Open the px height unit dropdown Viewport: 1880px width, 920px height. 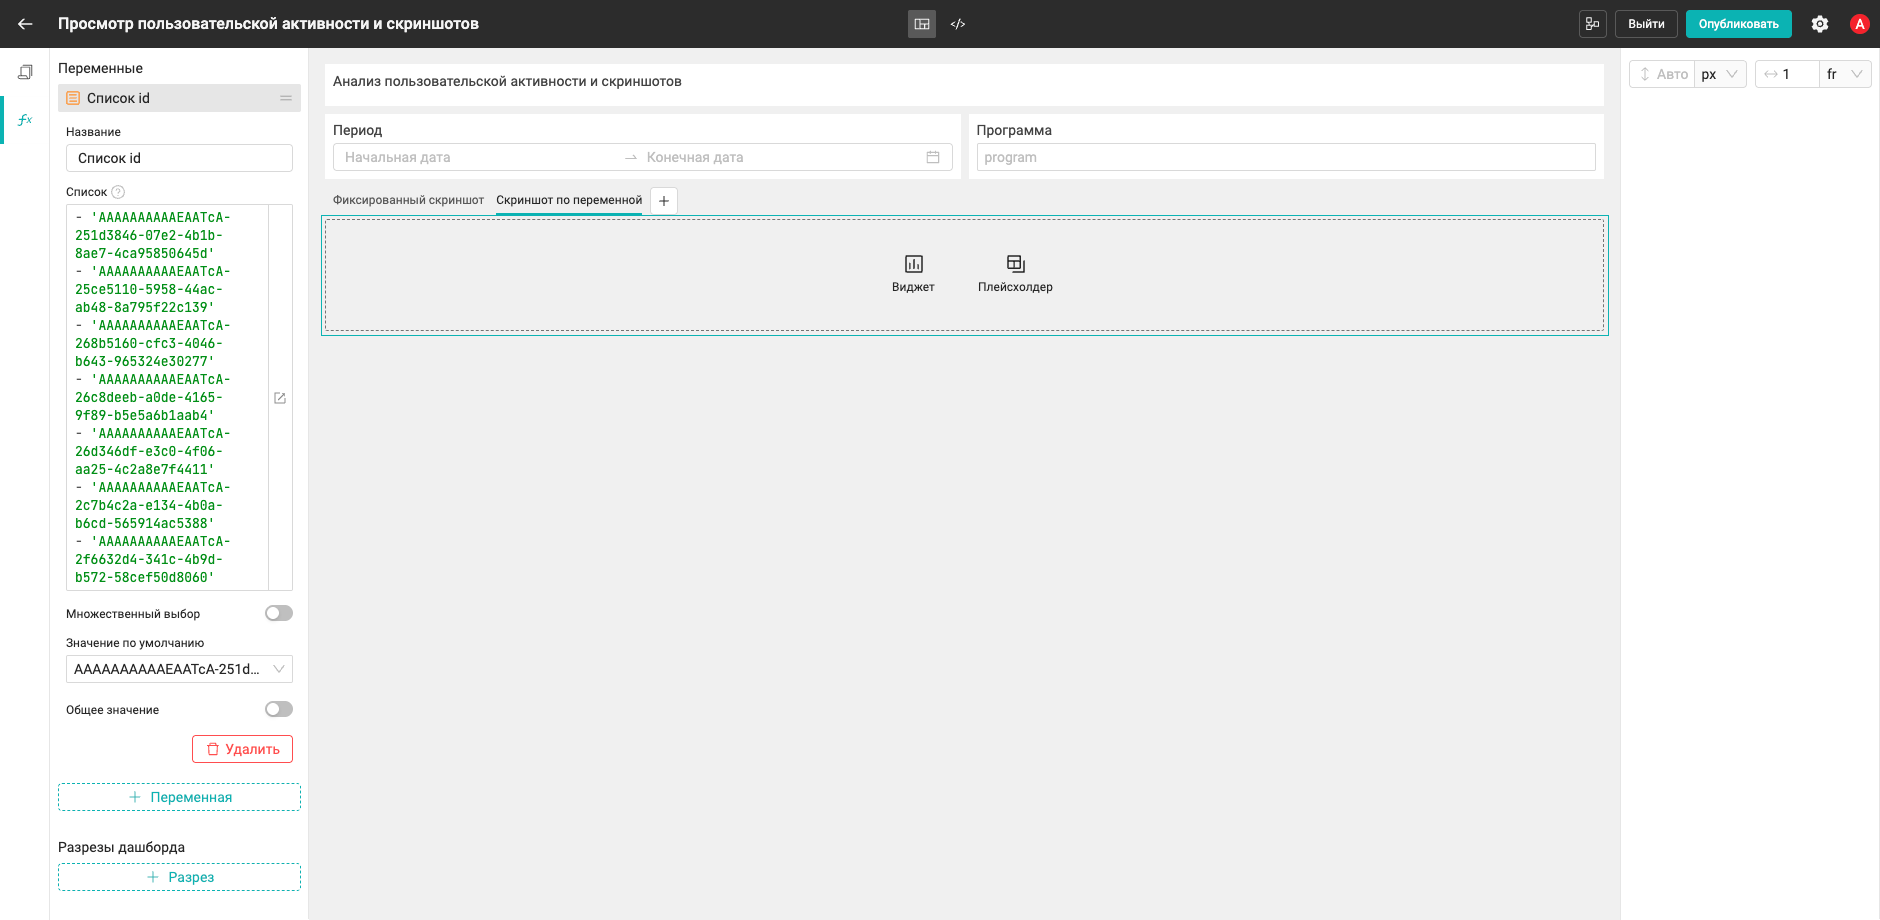(x=1720, y=74)
